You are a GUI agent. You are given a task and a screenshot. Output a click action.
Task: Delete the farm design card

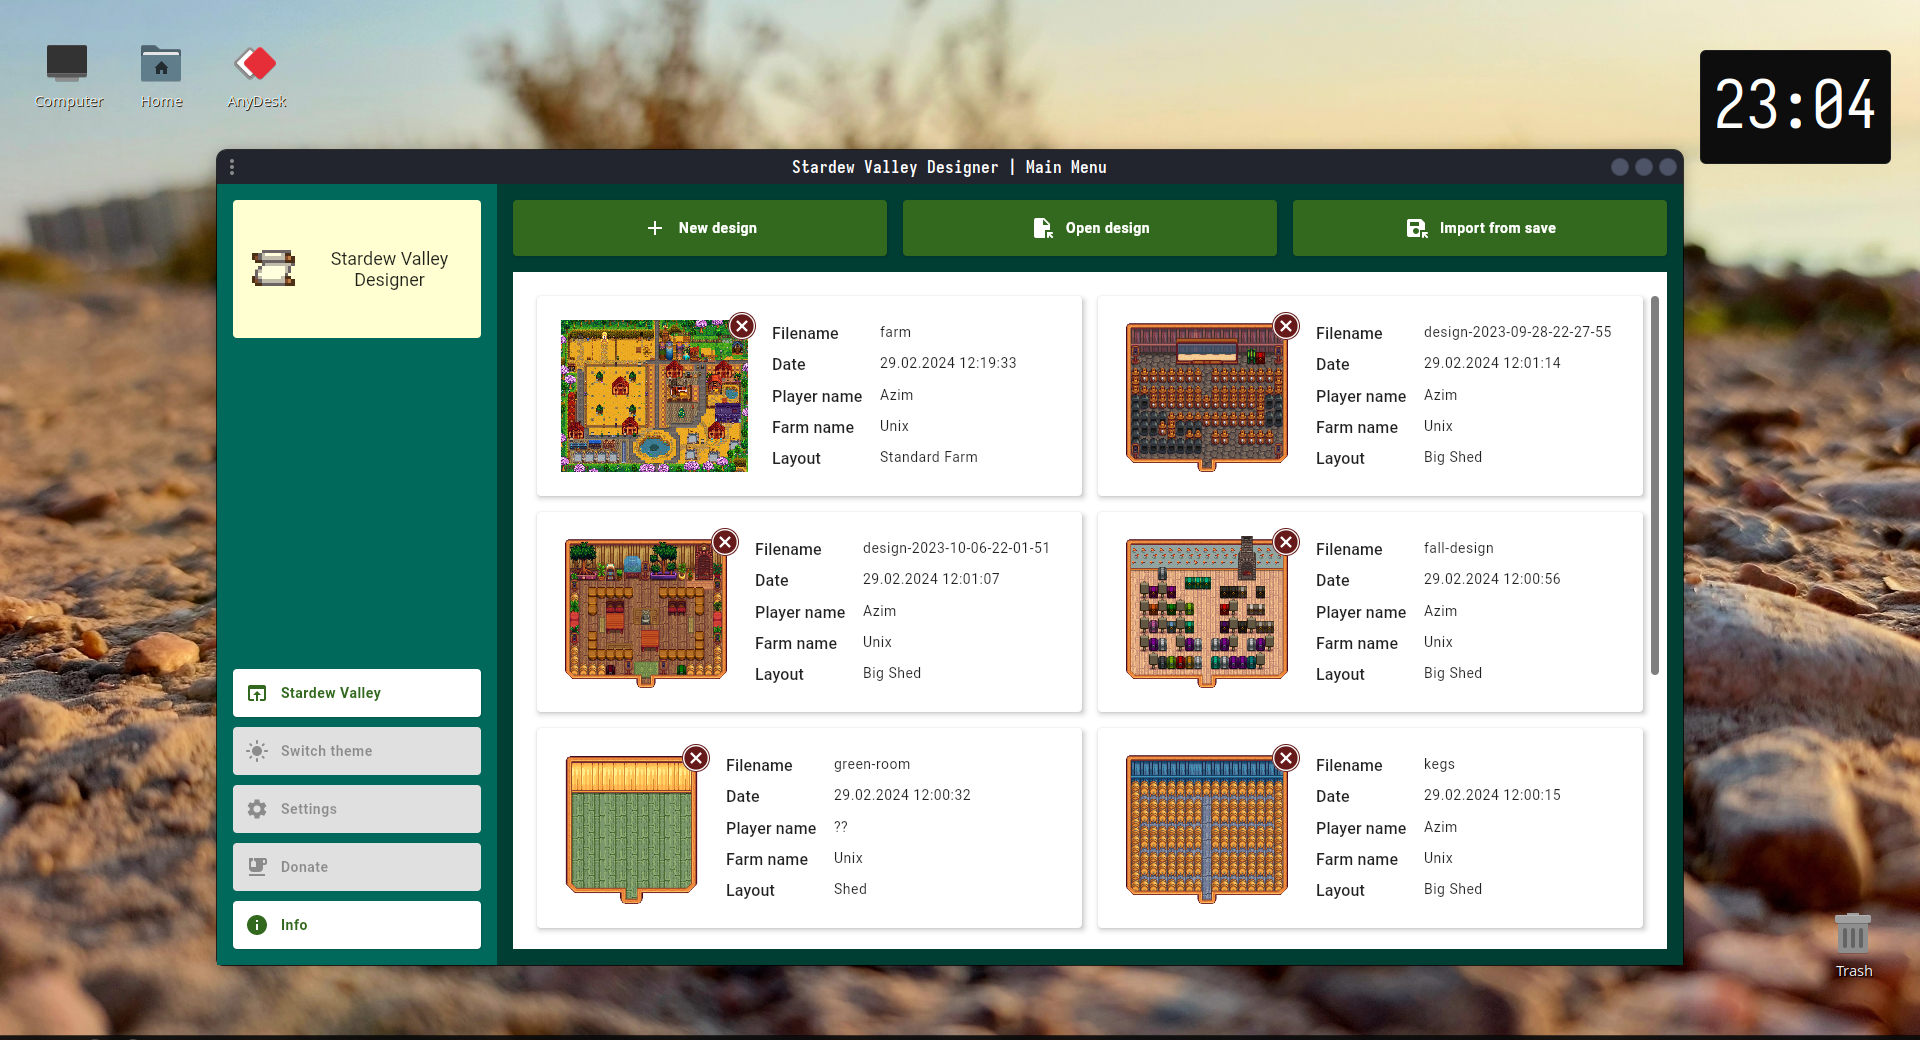[742, 326]
